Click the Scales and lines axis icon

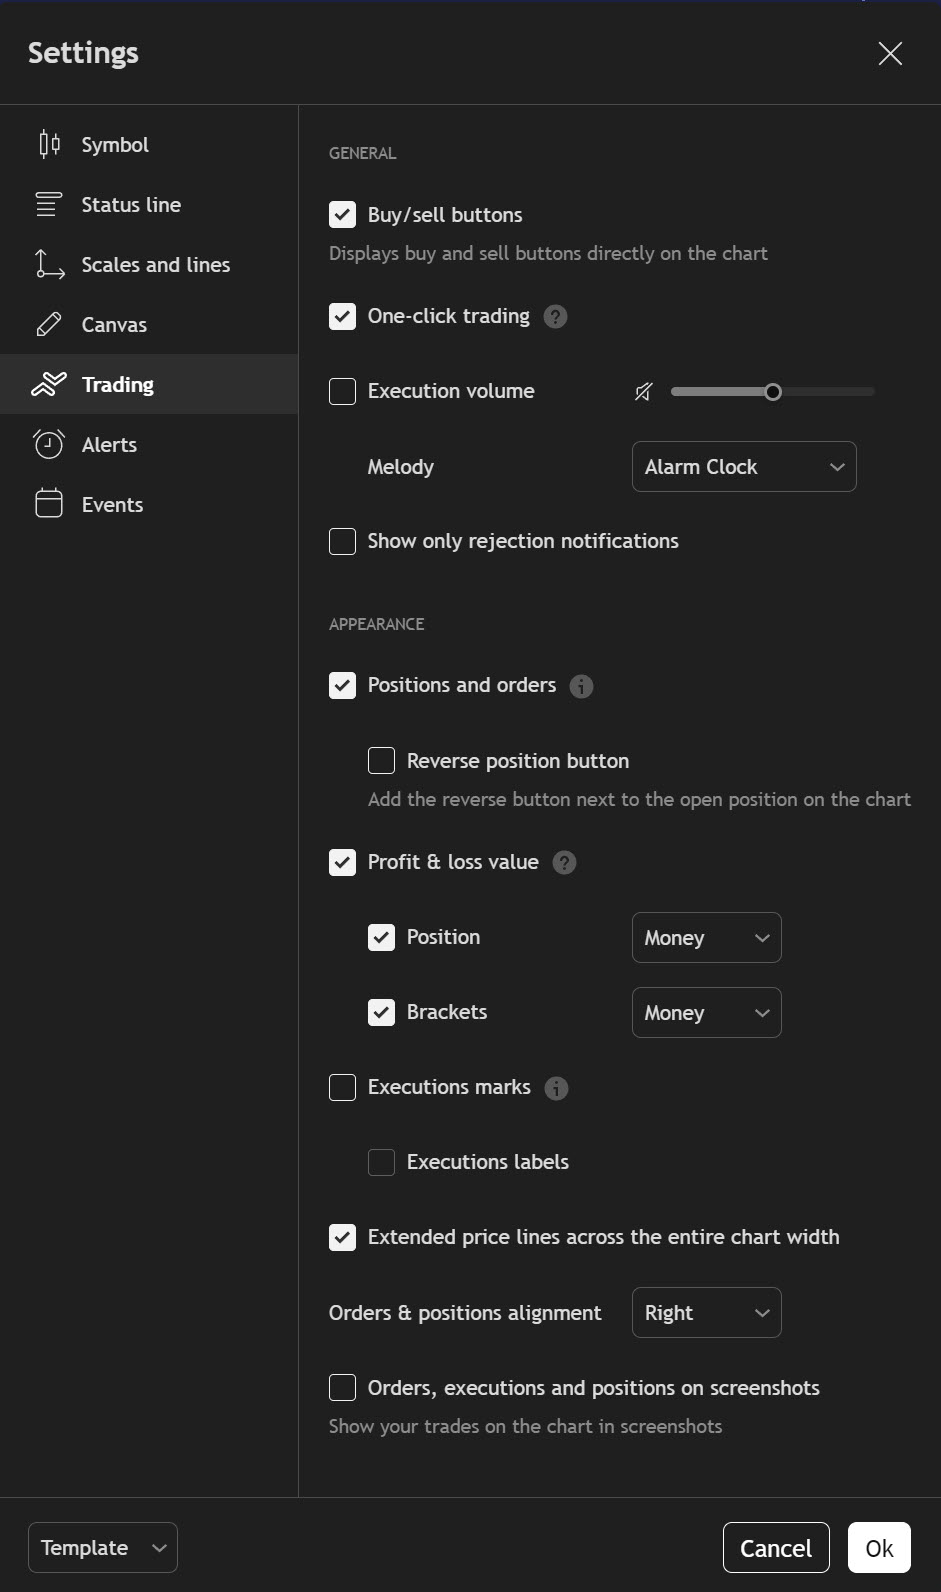tap(49, 265)
